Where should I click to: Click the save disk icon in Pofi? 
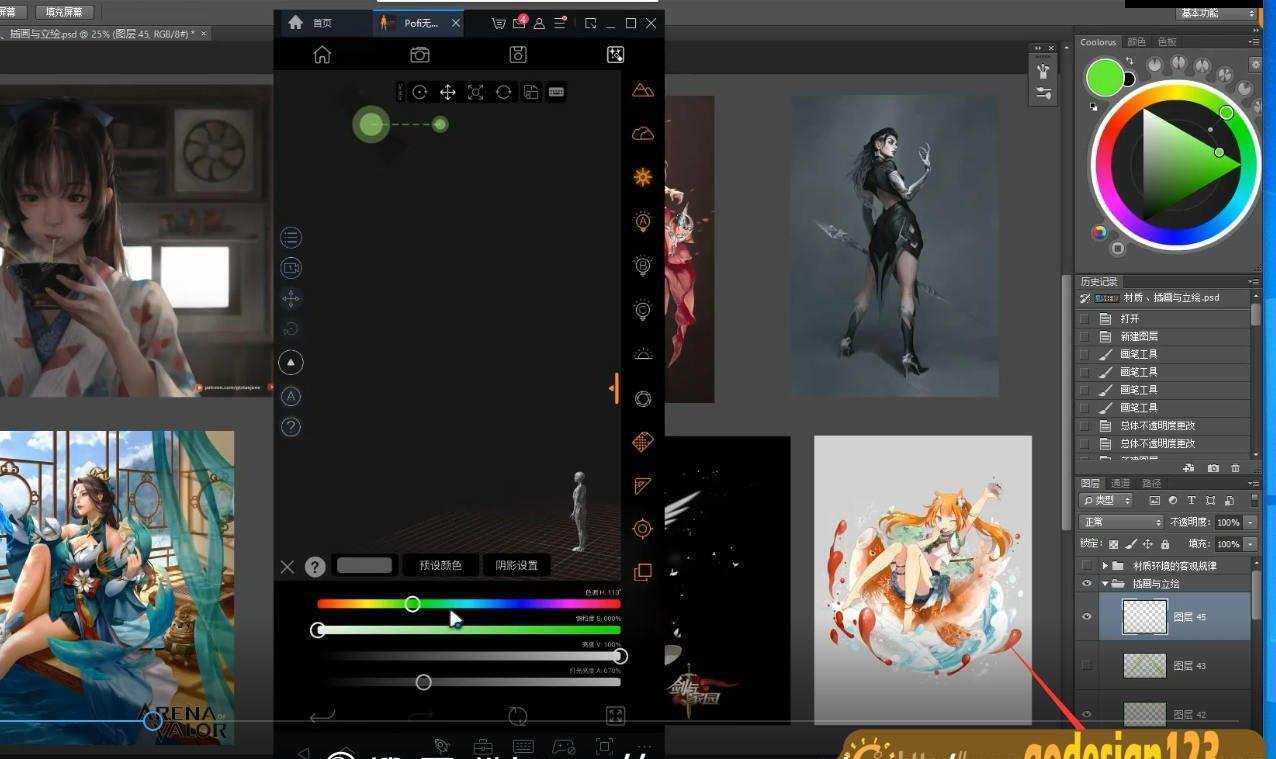pyautogui.click(x=518, y=55)
